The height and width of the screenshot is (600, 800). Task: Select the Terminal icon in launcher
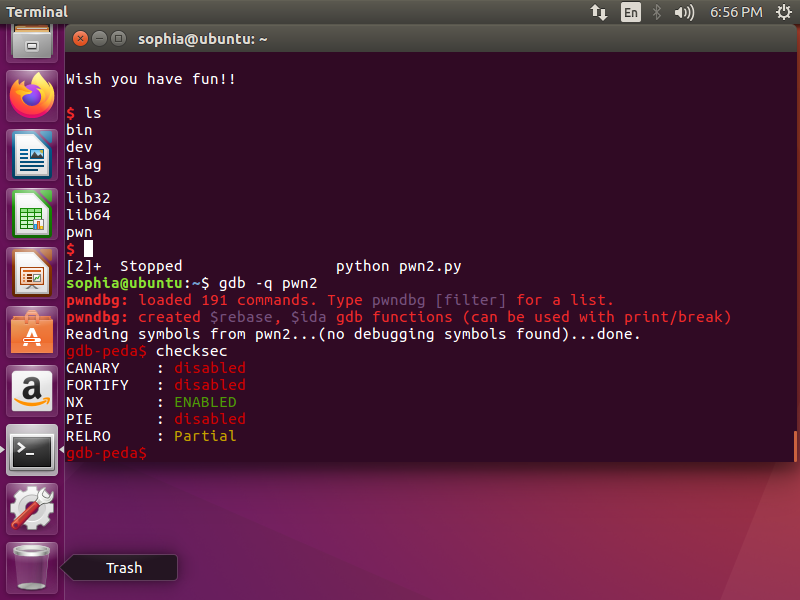[x=32, y=450]
